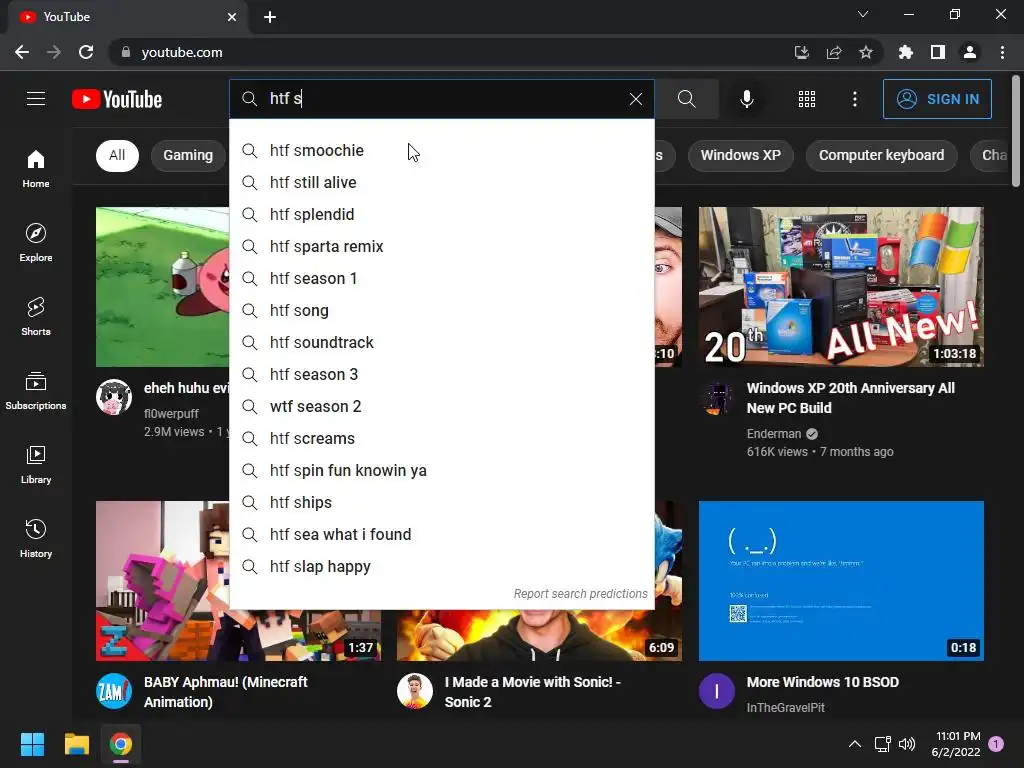1024x768 pixels.
Task: Open the YouTube hamburger guide menu
Action: (36, 99)
